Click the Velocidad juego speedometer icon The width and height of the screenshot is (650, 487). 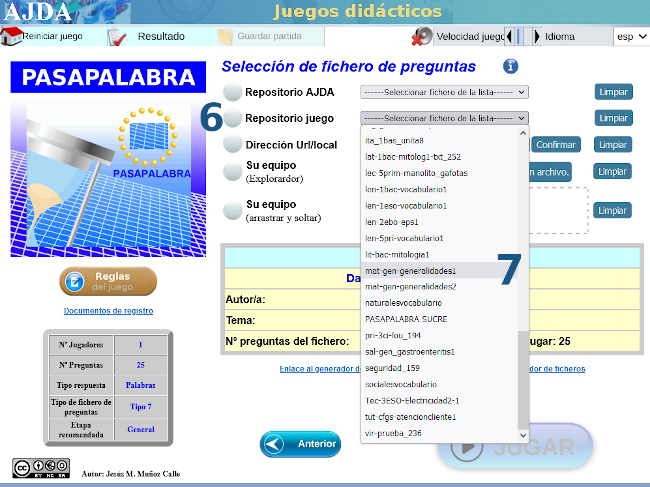click(422, 36)
